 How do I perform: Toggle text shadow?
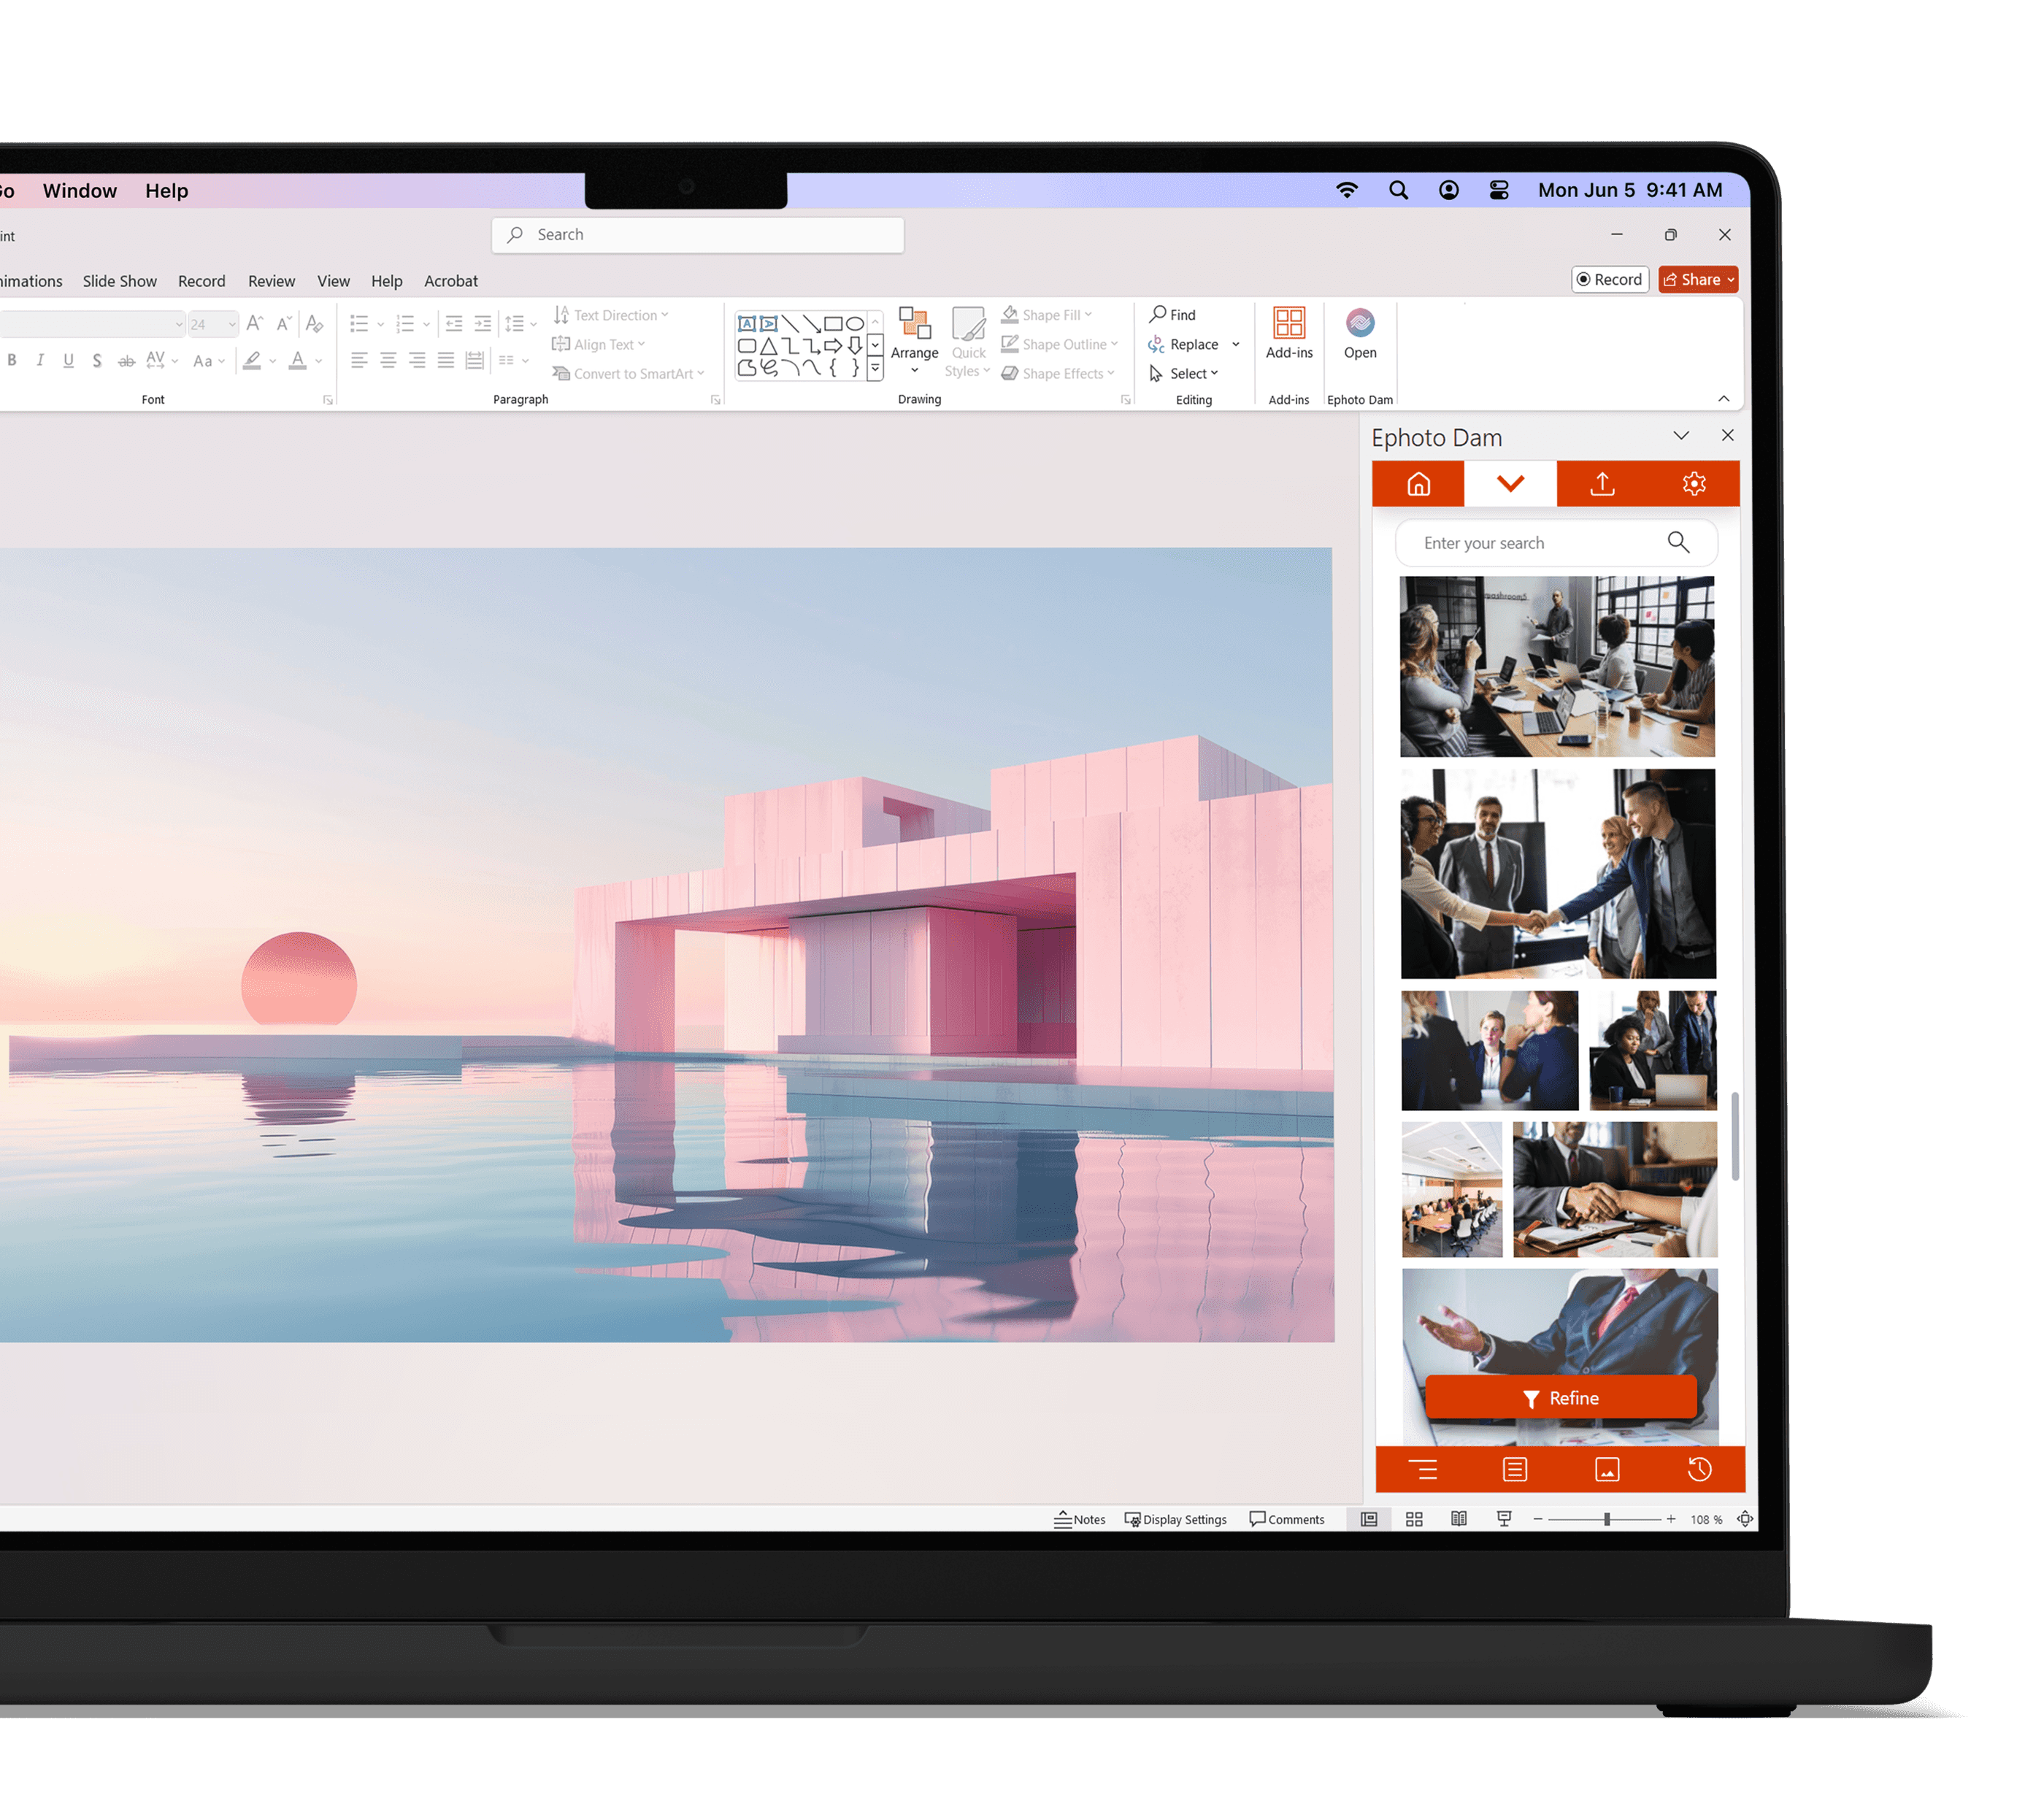point(97,360)
